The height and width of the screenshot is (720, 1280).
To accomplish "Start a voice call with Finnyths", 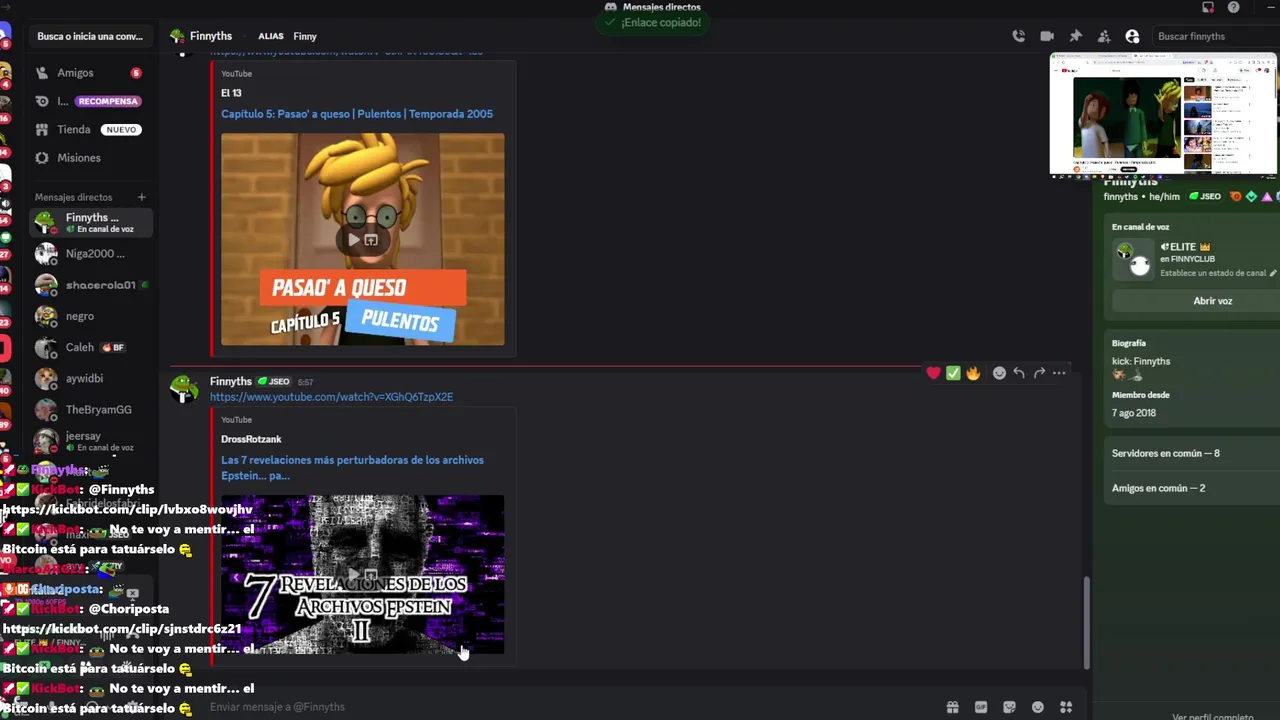I will pos(1018,36).
